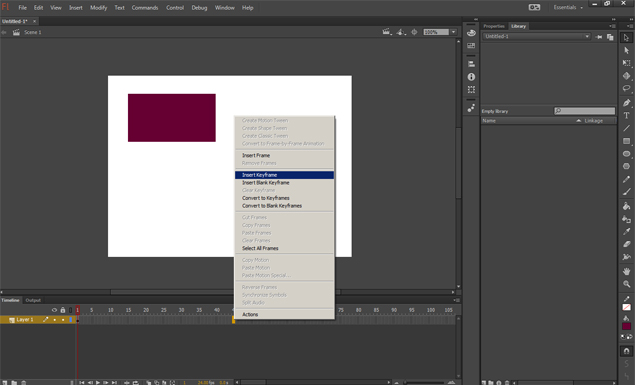Select the Free Transform tool

pos(626,63)
